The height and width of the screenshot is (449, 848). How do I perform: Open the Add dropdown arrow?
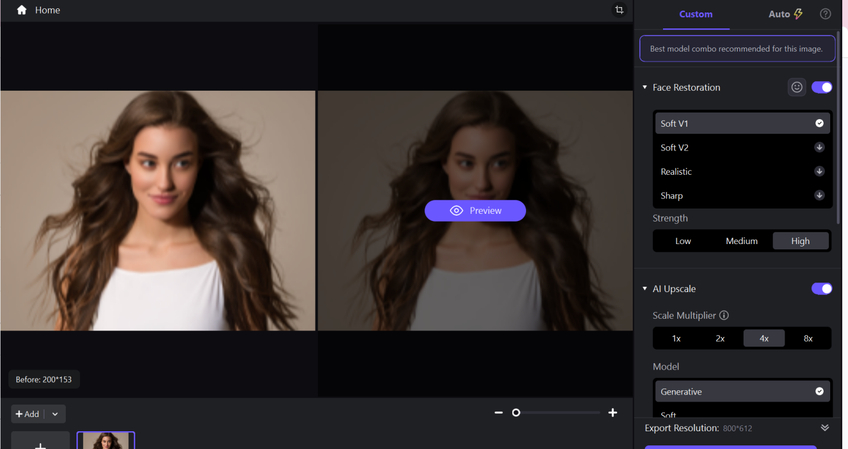[x=55, y=414]
